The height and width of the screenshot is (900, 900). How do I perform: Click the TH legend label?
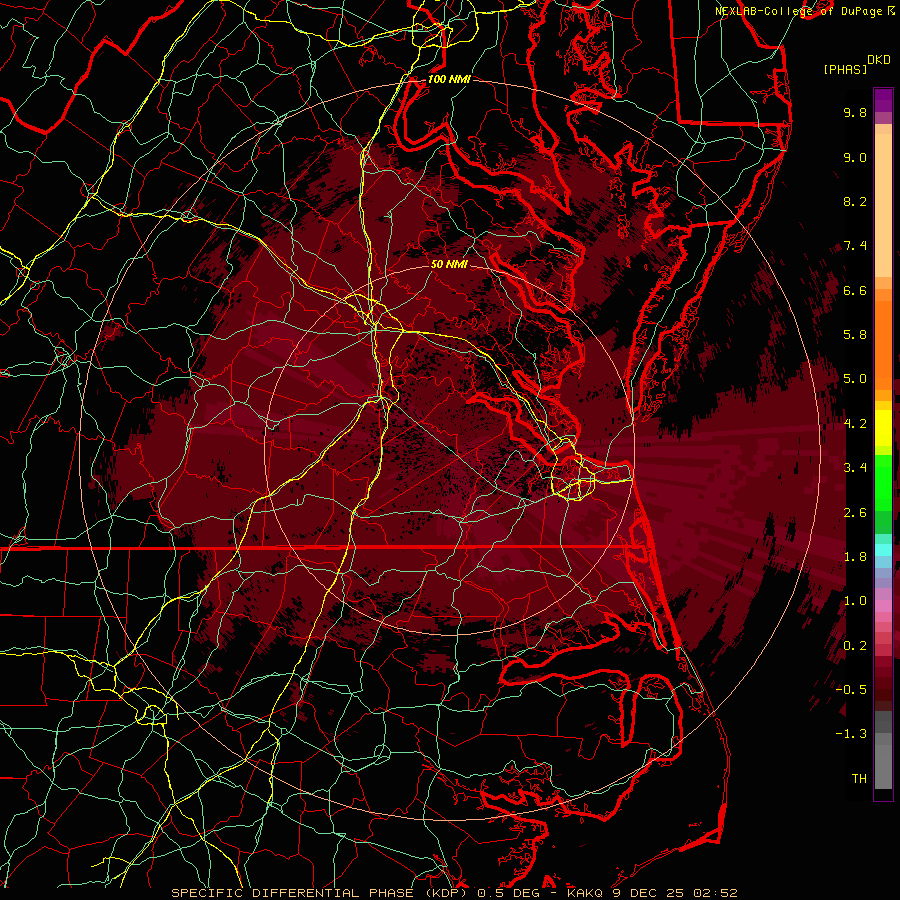859,779
